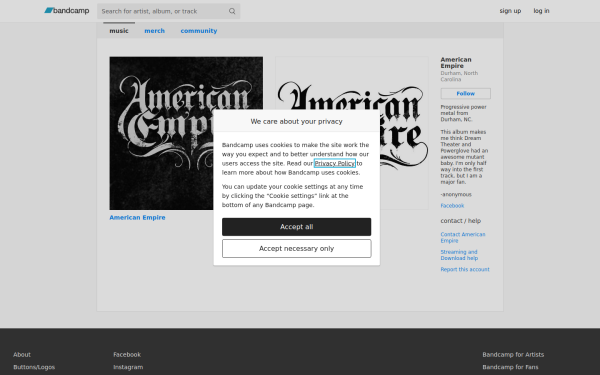Click the American Empire band name heading
The image size is (600, 375).
456,63
